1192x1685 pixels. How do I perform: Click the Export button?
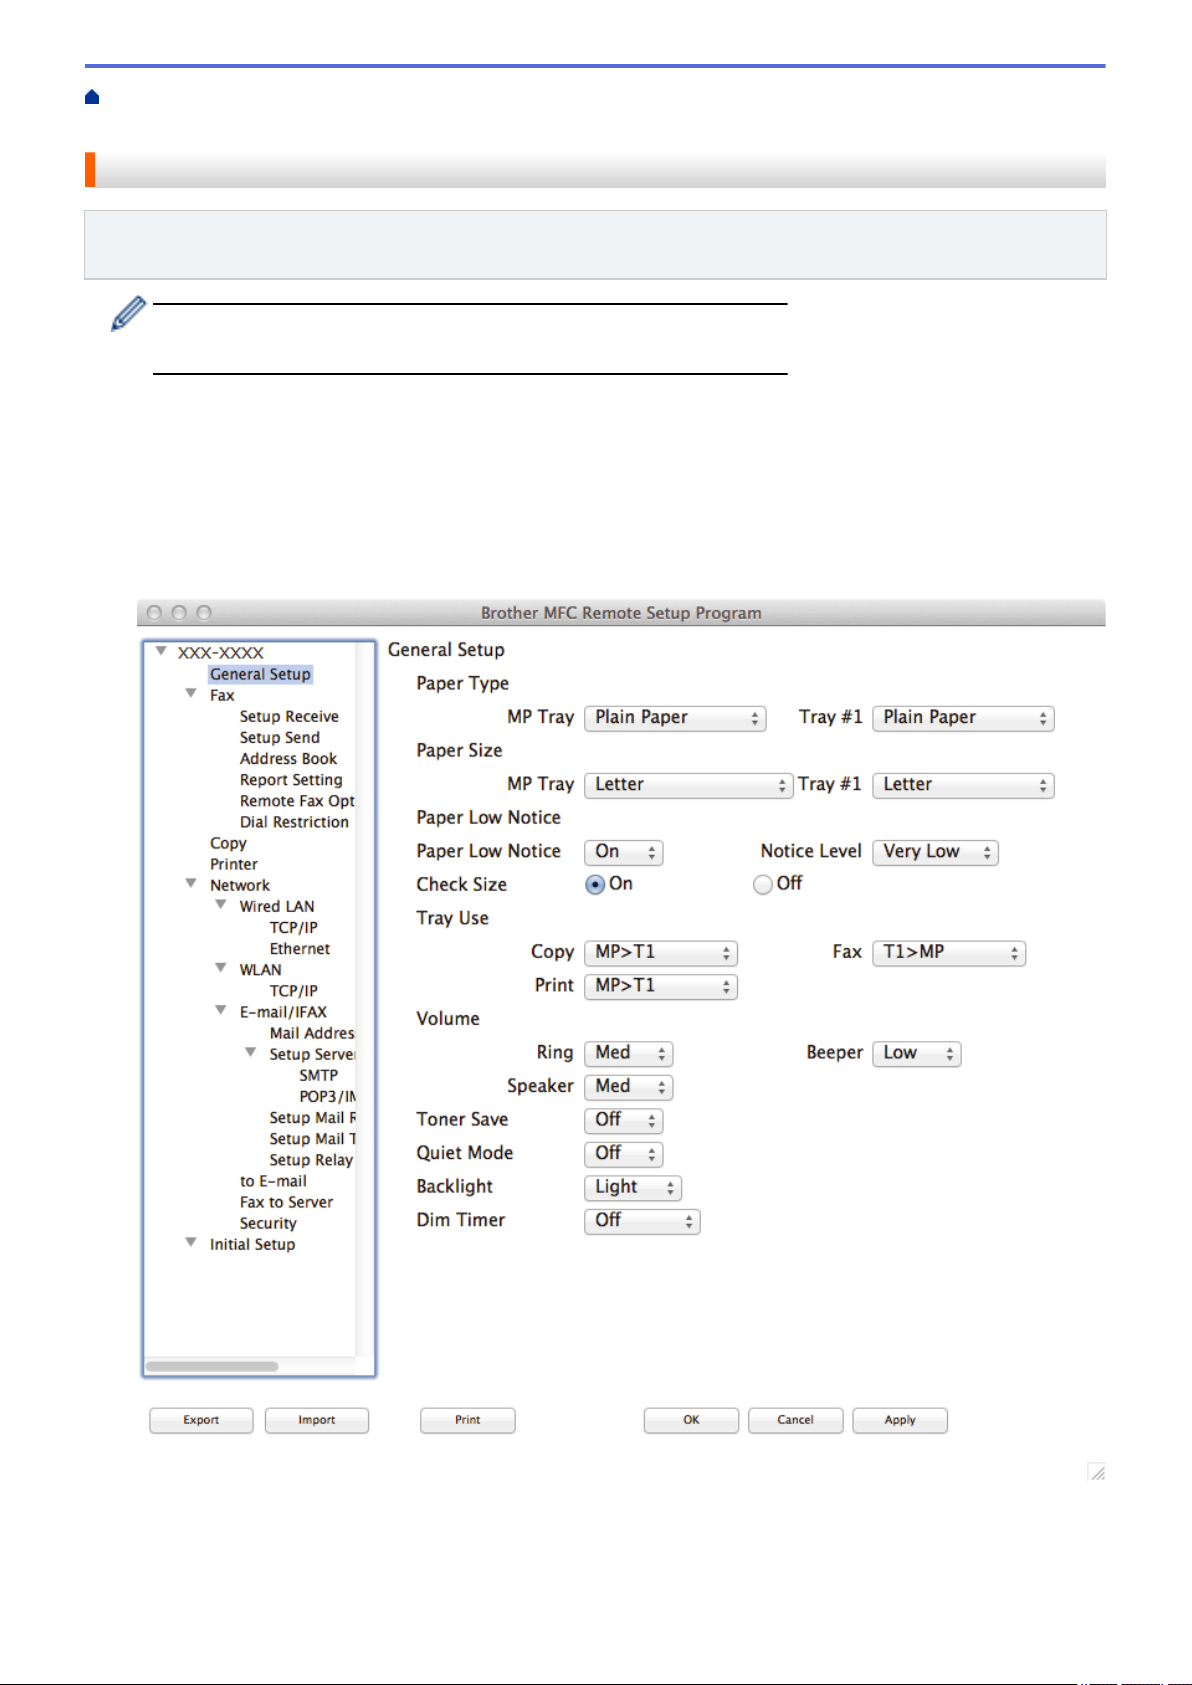click(x=201, y=1420)
